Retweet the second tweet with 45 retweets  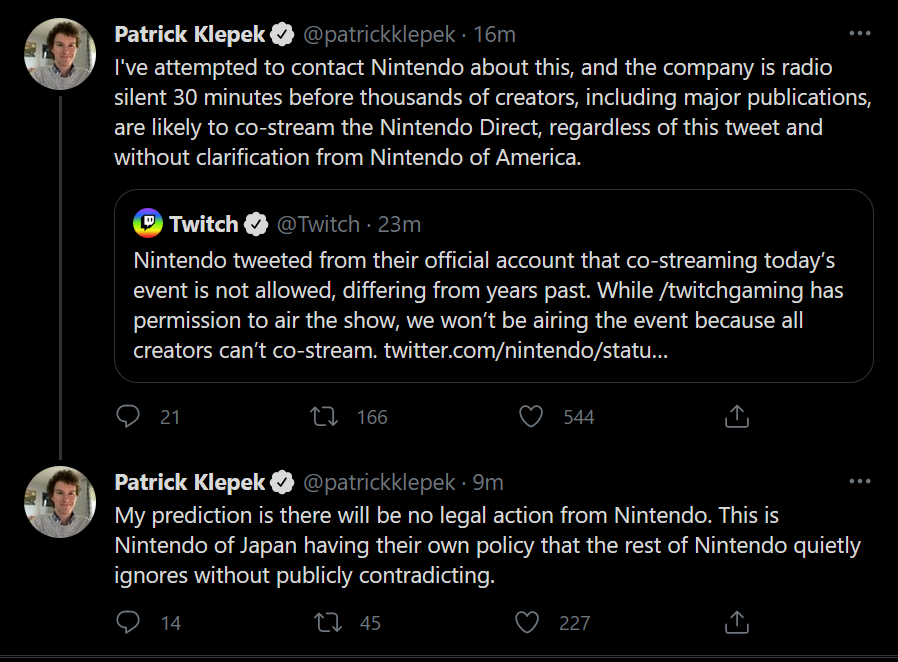tap(325, 623)
